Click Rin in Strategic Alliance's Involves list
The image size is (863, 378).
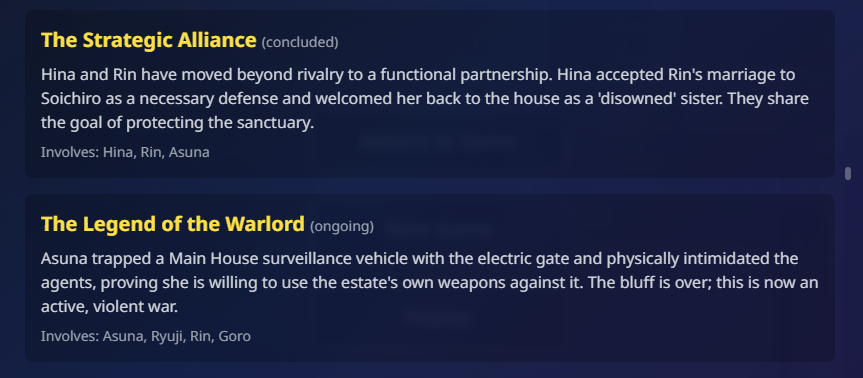pyautogui.click(x=151, y=152)
